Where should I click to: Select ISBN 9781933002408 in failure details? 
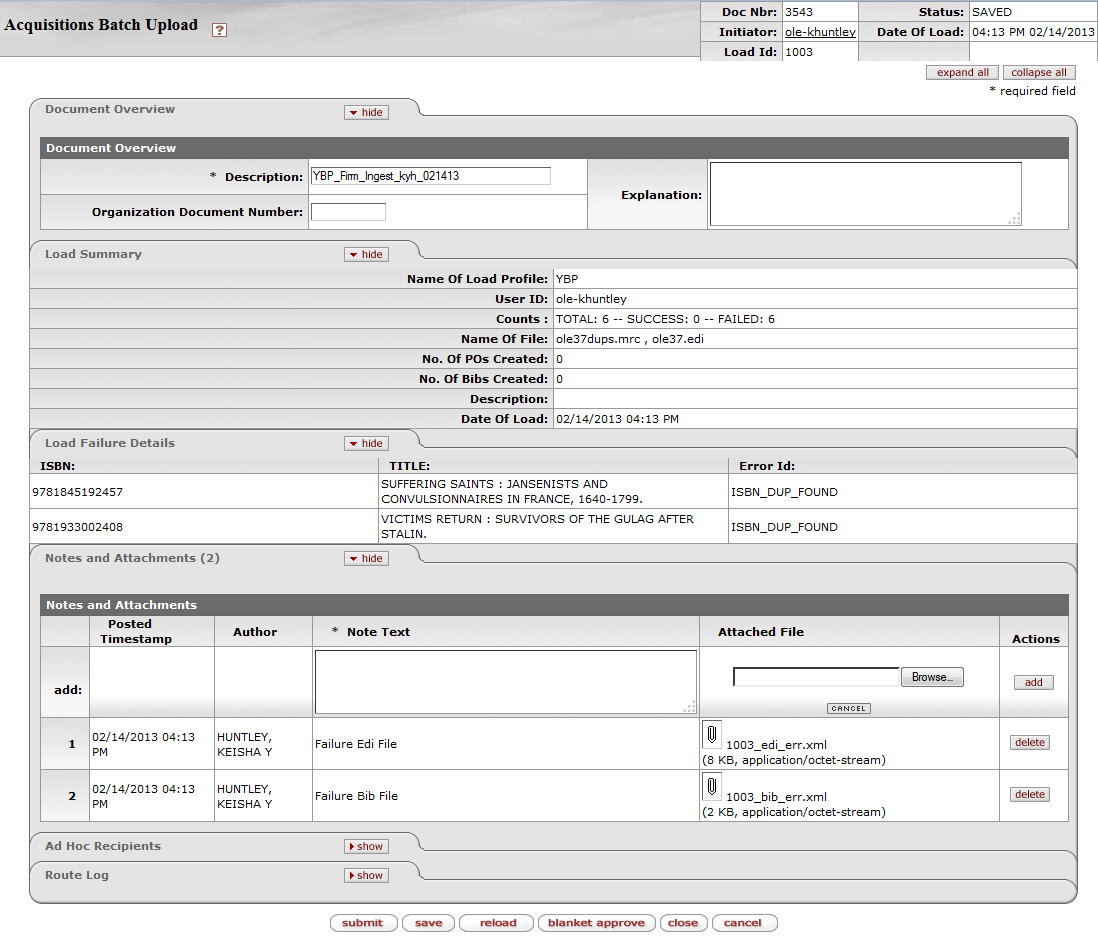pyautogui.click(x=78, y=527)
